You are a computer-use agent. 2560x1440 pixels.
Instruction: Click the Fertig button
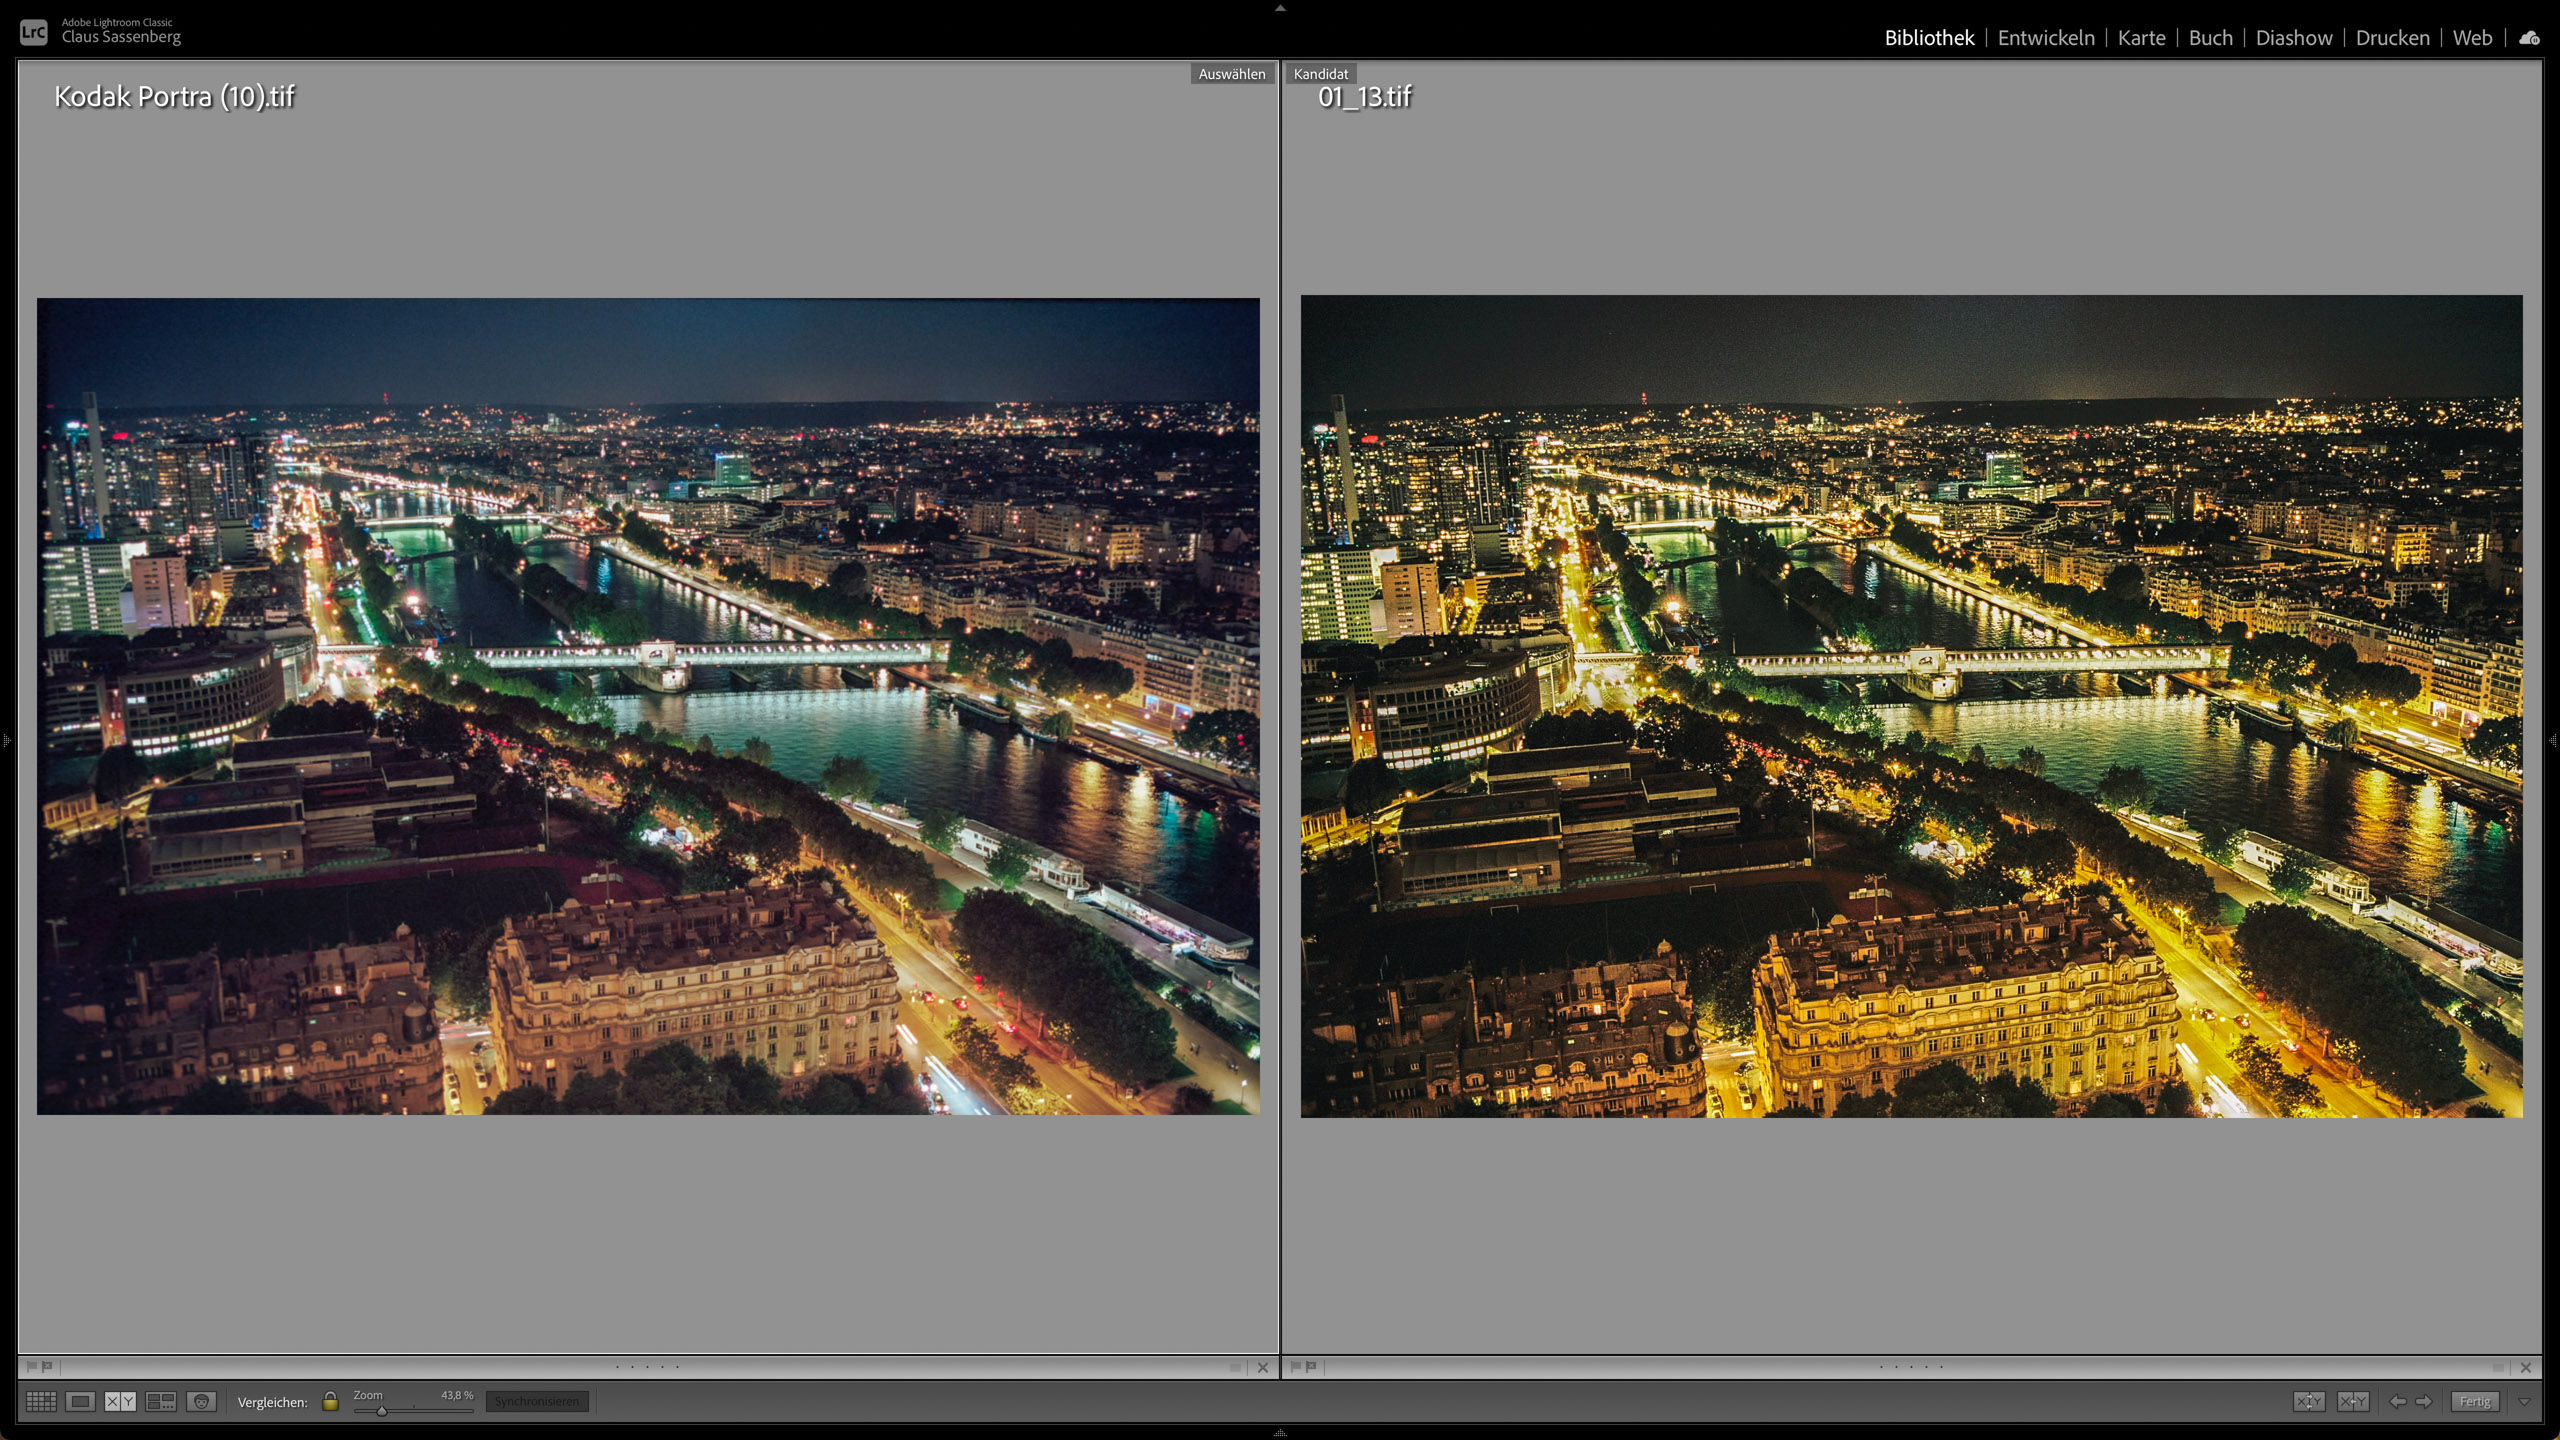(x=2475, y=1401)
